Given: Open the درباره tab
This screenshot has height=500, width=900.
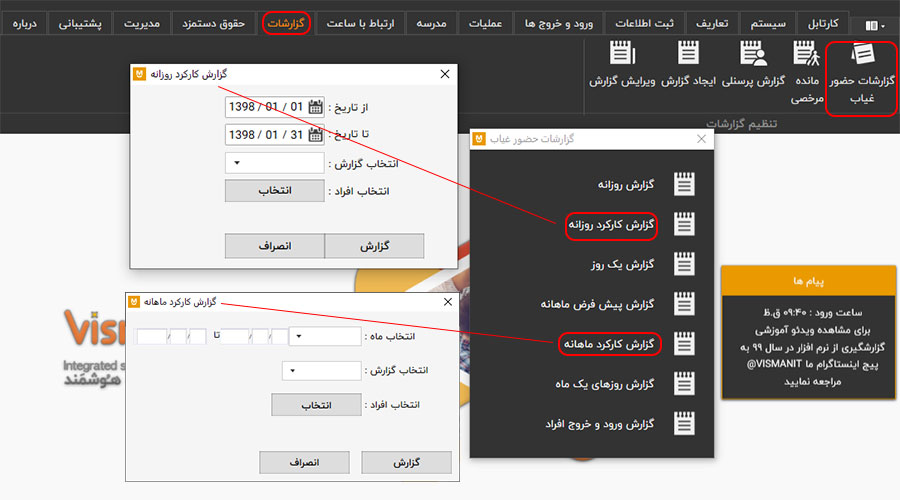Looking at the screenshot, I should click(x=25, y=24).
